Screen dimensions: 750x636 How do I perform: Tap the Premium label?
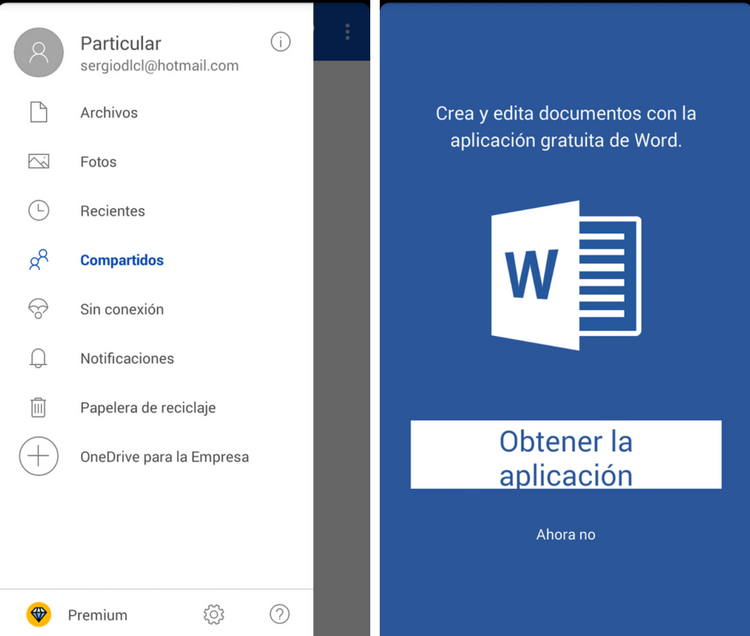click(x=98, y=615)
